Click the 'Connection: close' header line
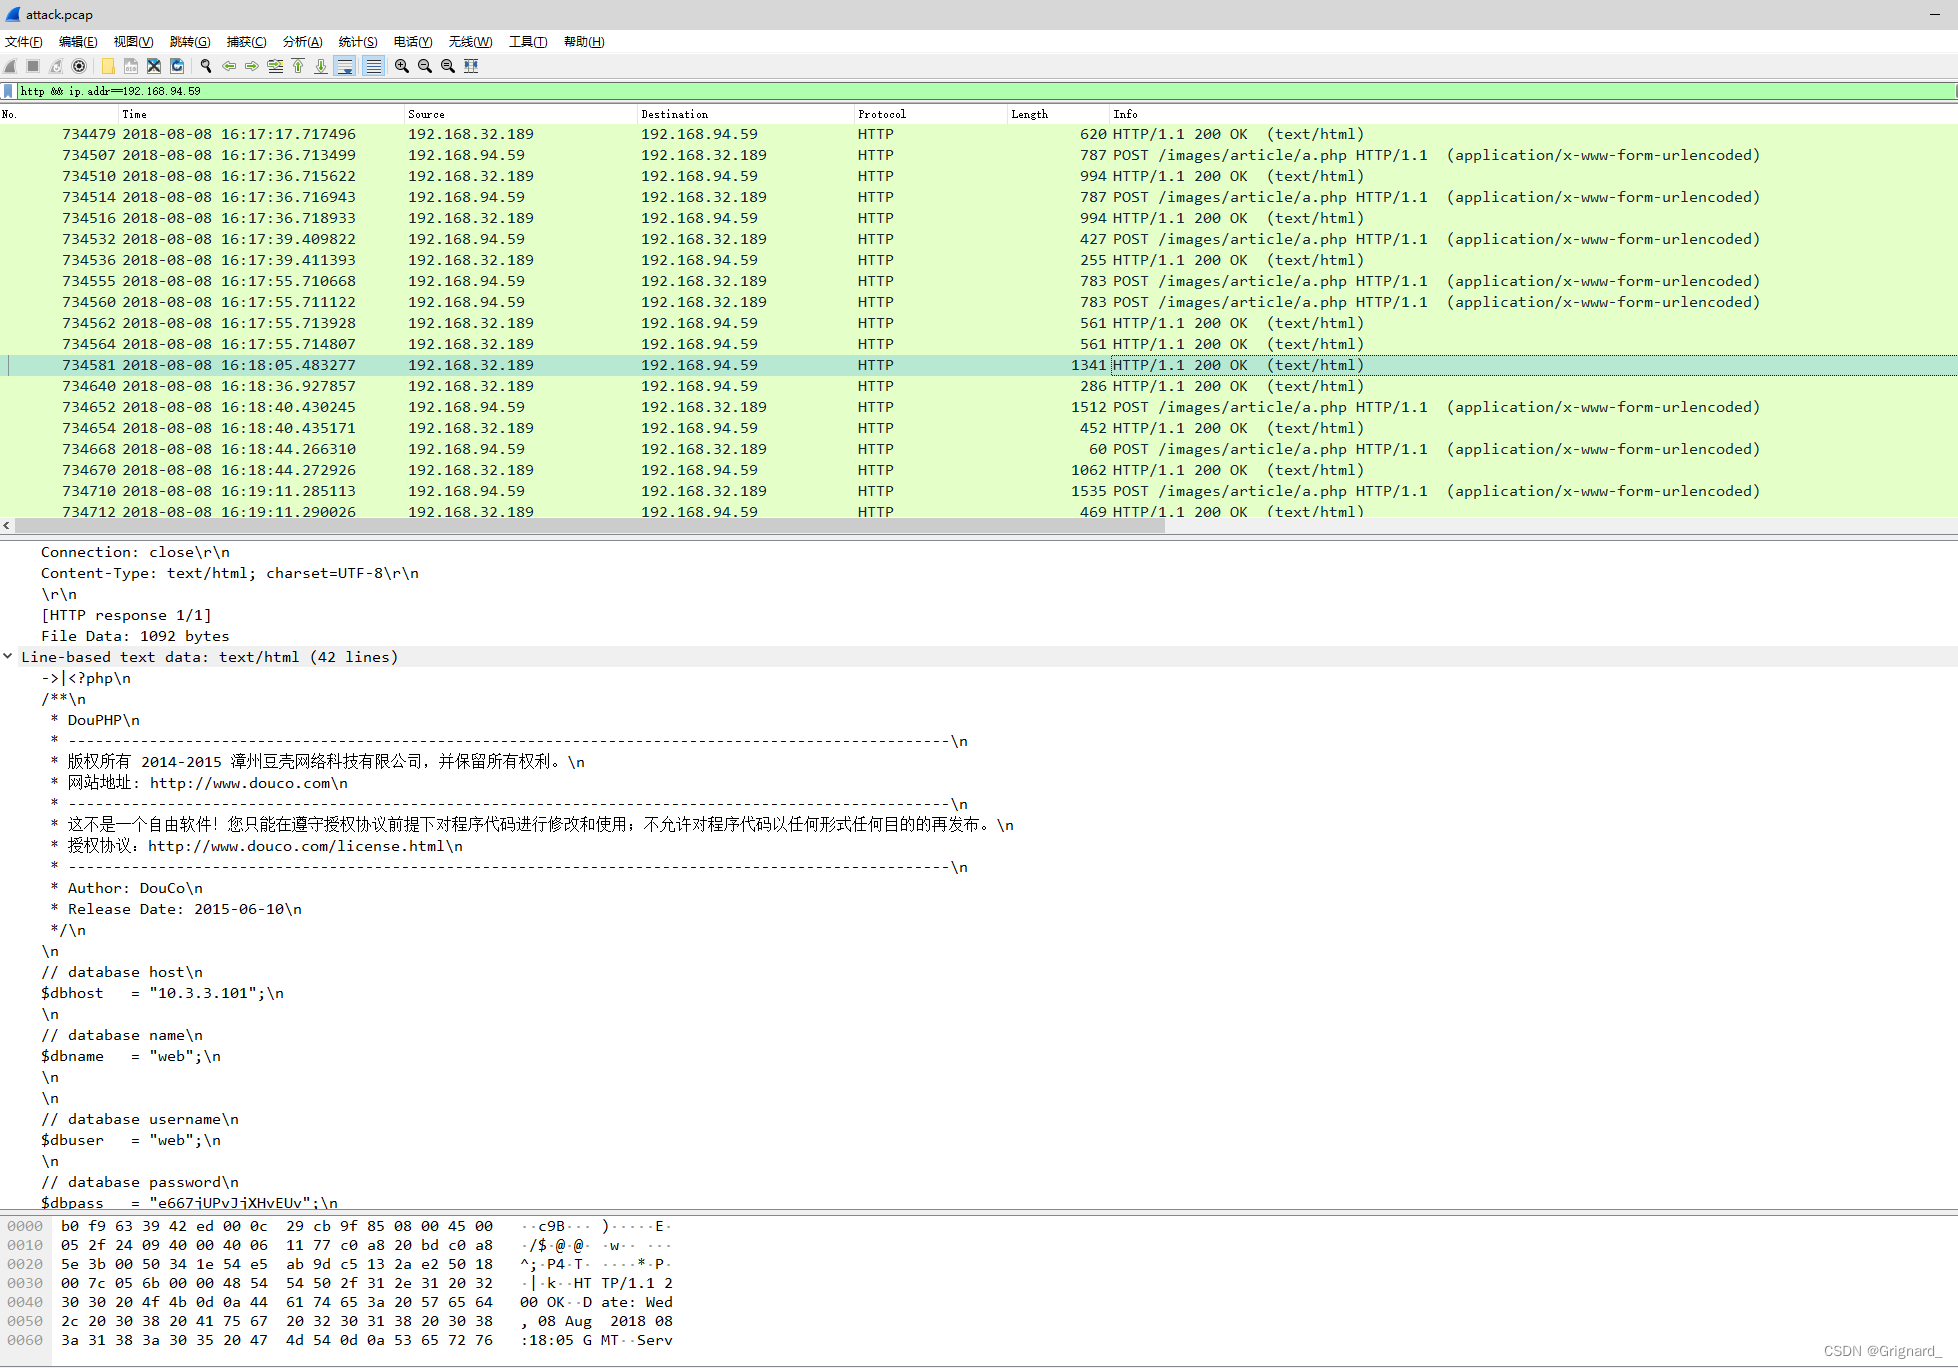 tap(135, 552)
